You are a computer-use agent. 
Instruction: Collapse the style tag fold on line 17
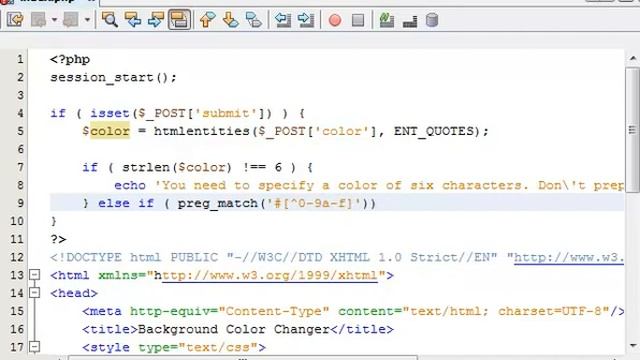pos(35,347)
